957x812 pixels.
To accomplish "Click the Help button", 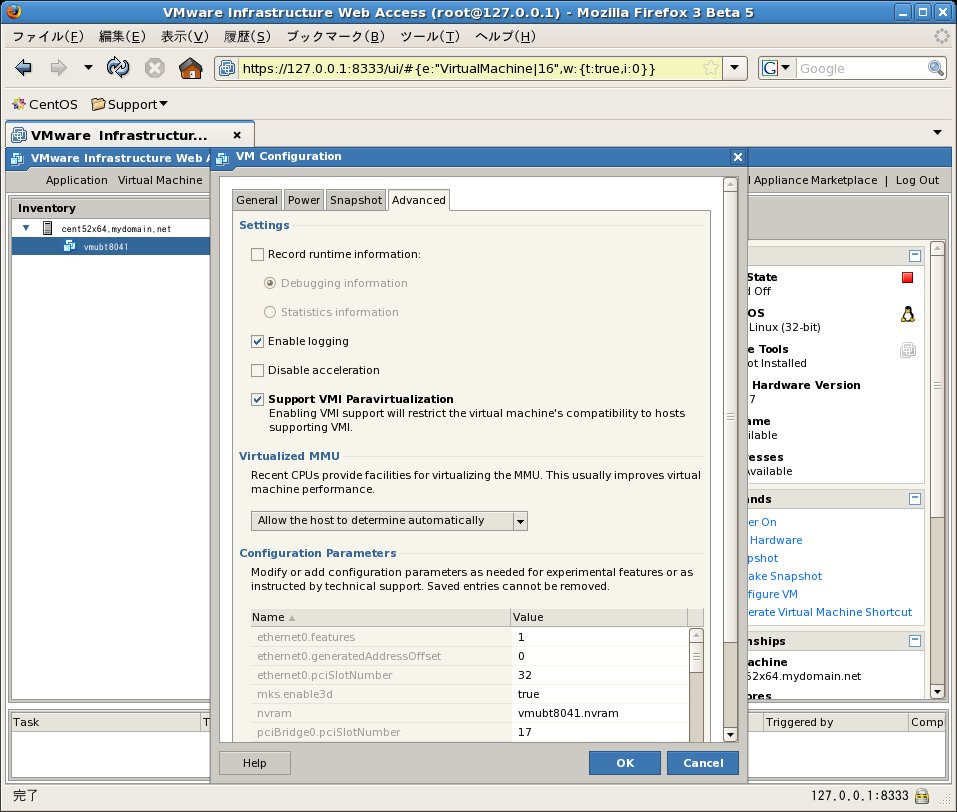I will 255,763.
